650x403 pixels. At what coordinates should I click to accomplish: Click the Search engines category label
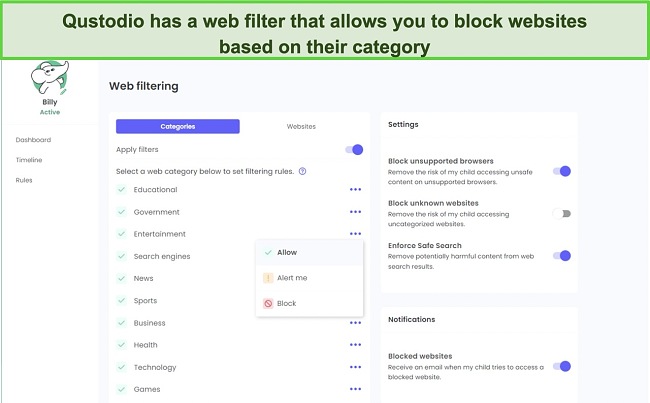[x=162, y=256]
